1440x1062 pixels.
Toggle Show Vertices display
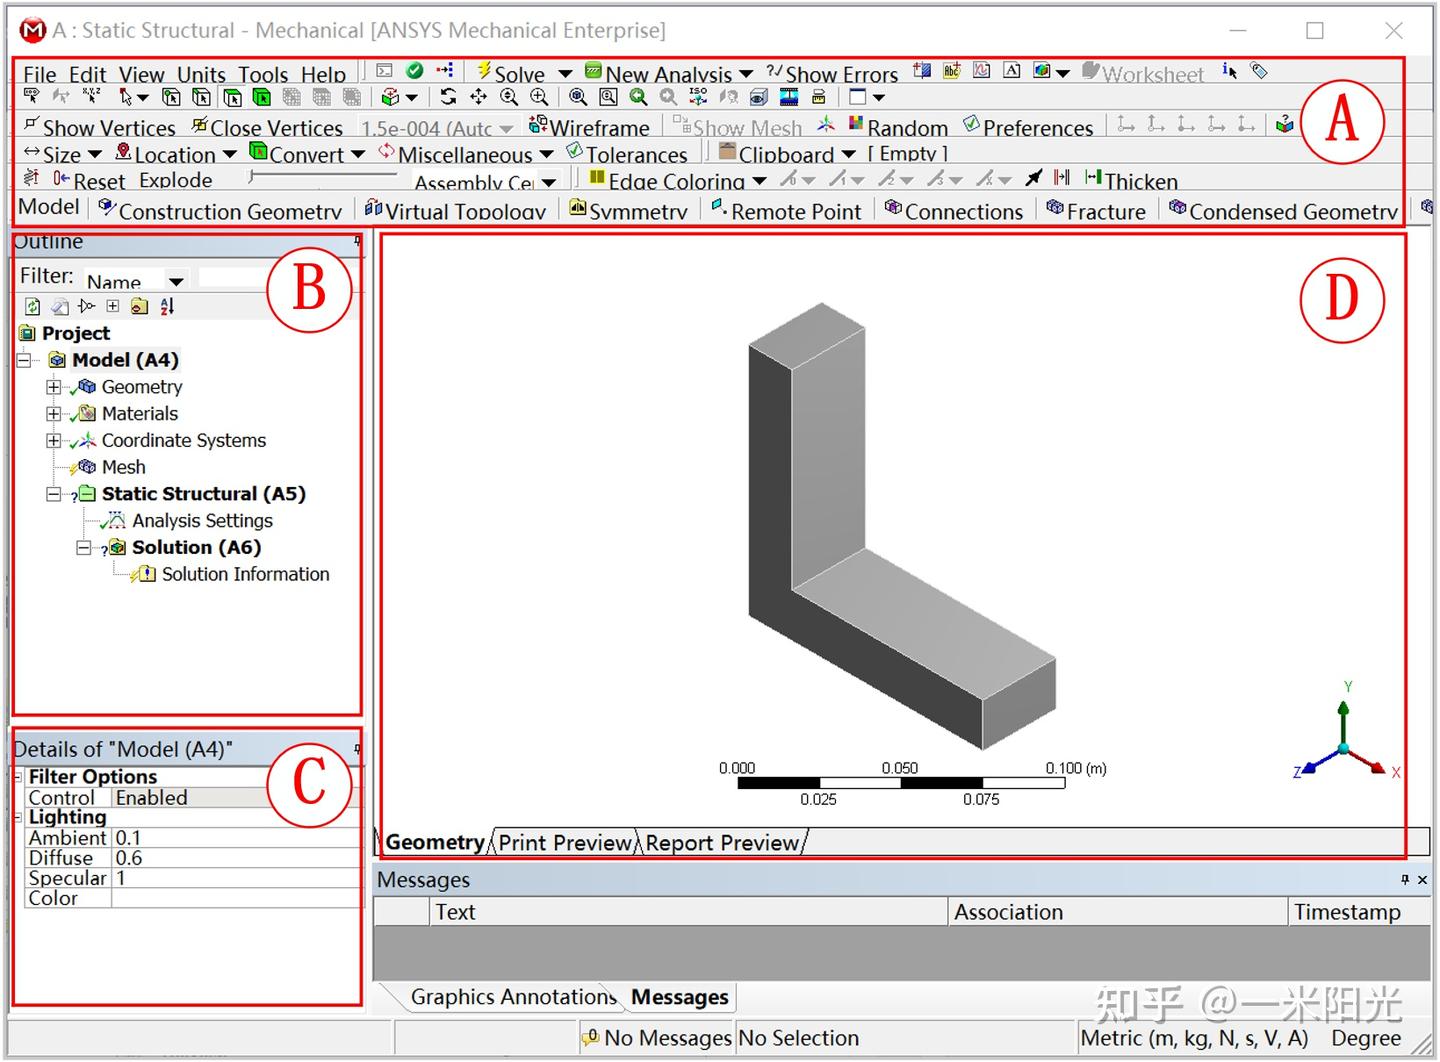click(100, 127)
